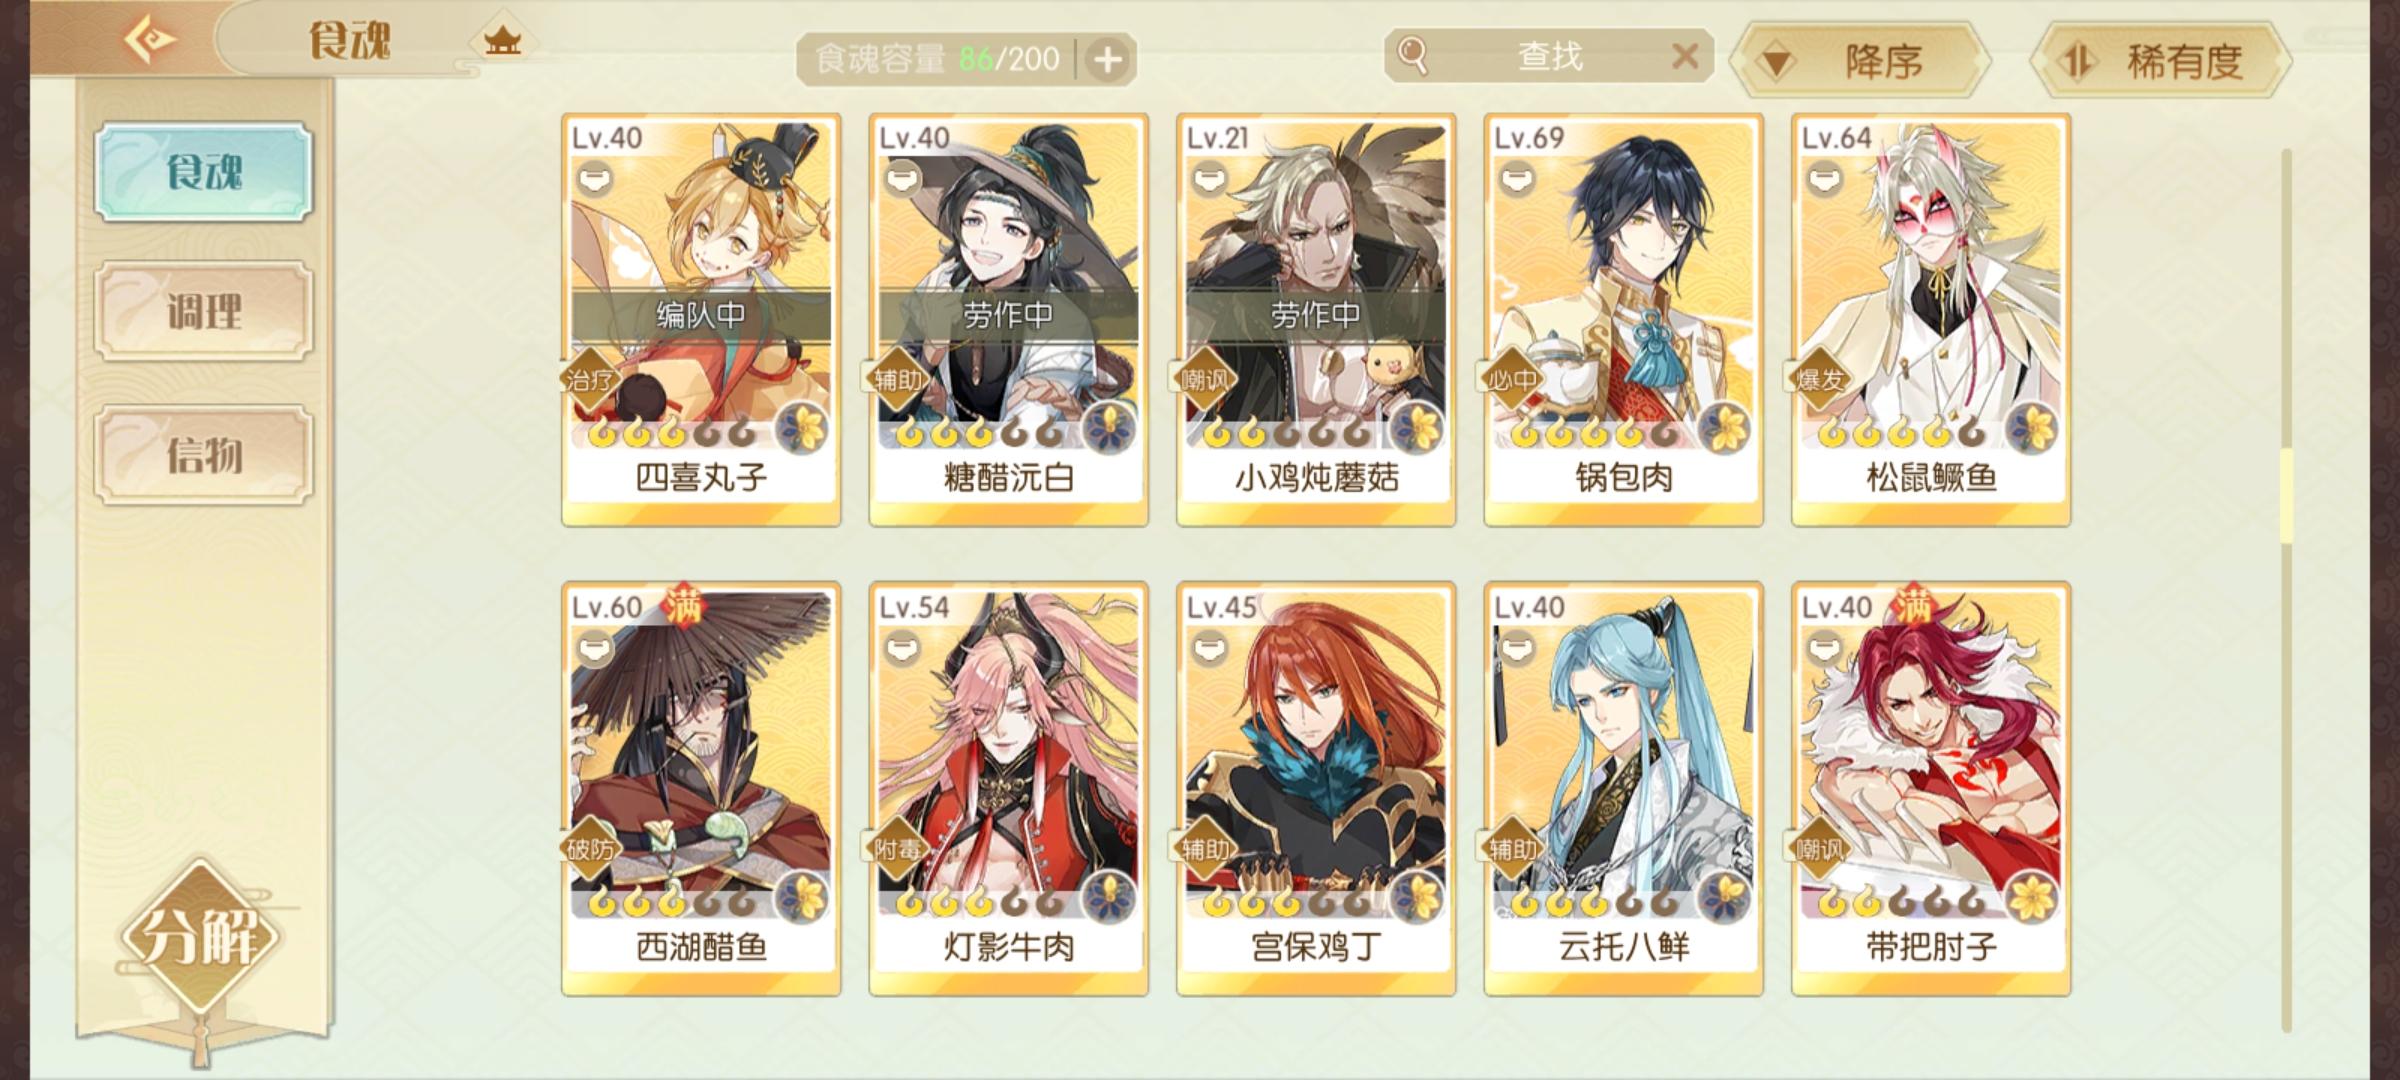2400x1080 pixels.
Task: Click the 查找 search input field
Action: point(1549,56)
